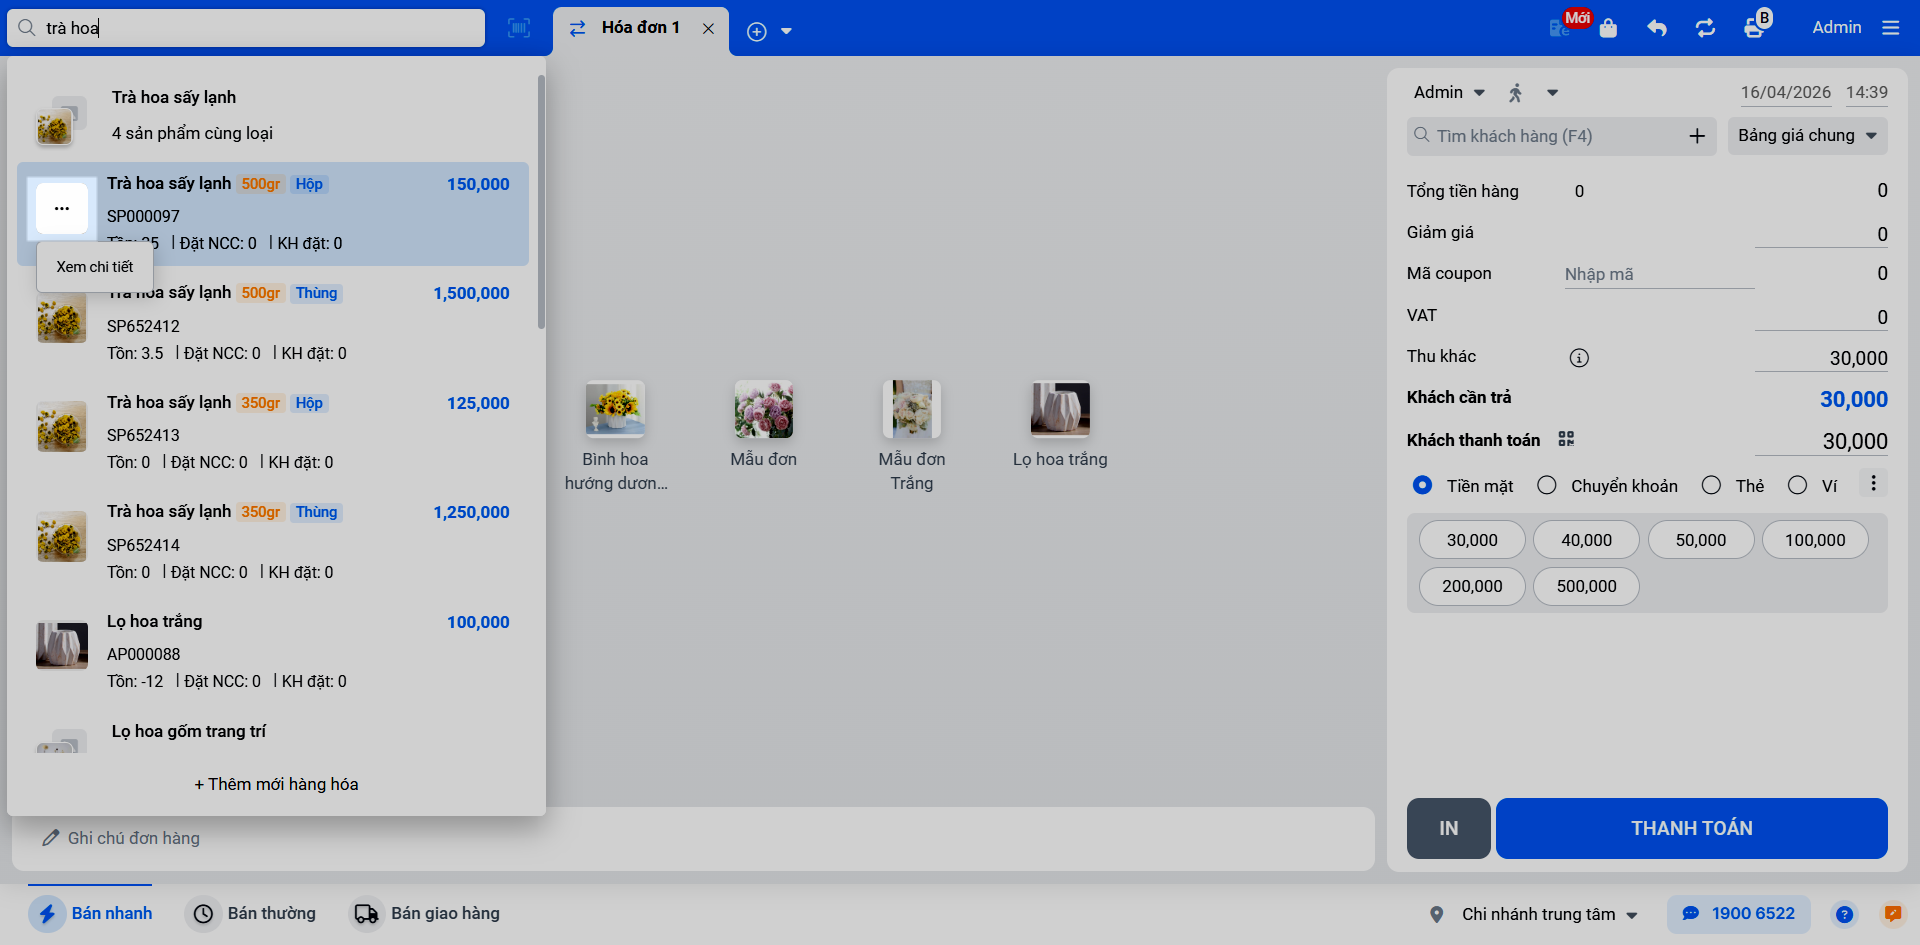Screen dimensions: 1920x945
Task: Select Tiền mặt payment method
Action: [x=1422, y=485]
